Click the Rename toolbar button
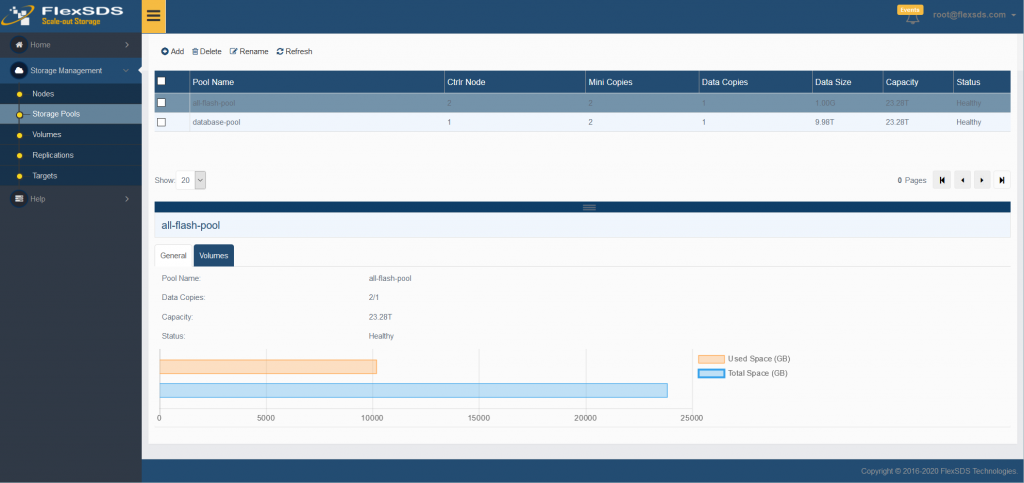Screen dimensions: 1024x483 point(249,52)
